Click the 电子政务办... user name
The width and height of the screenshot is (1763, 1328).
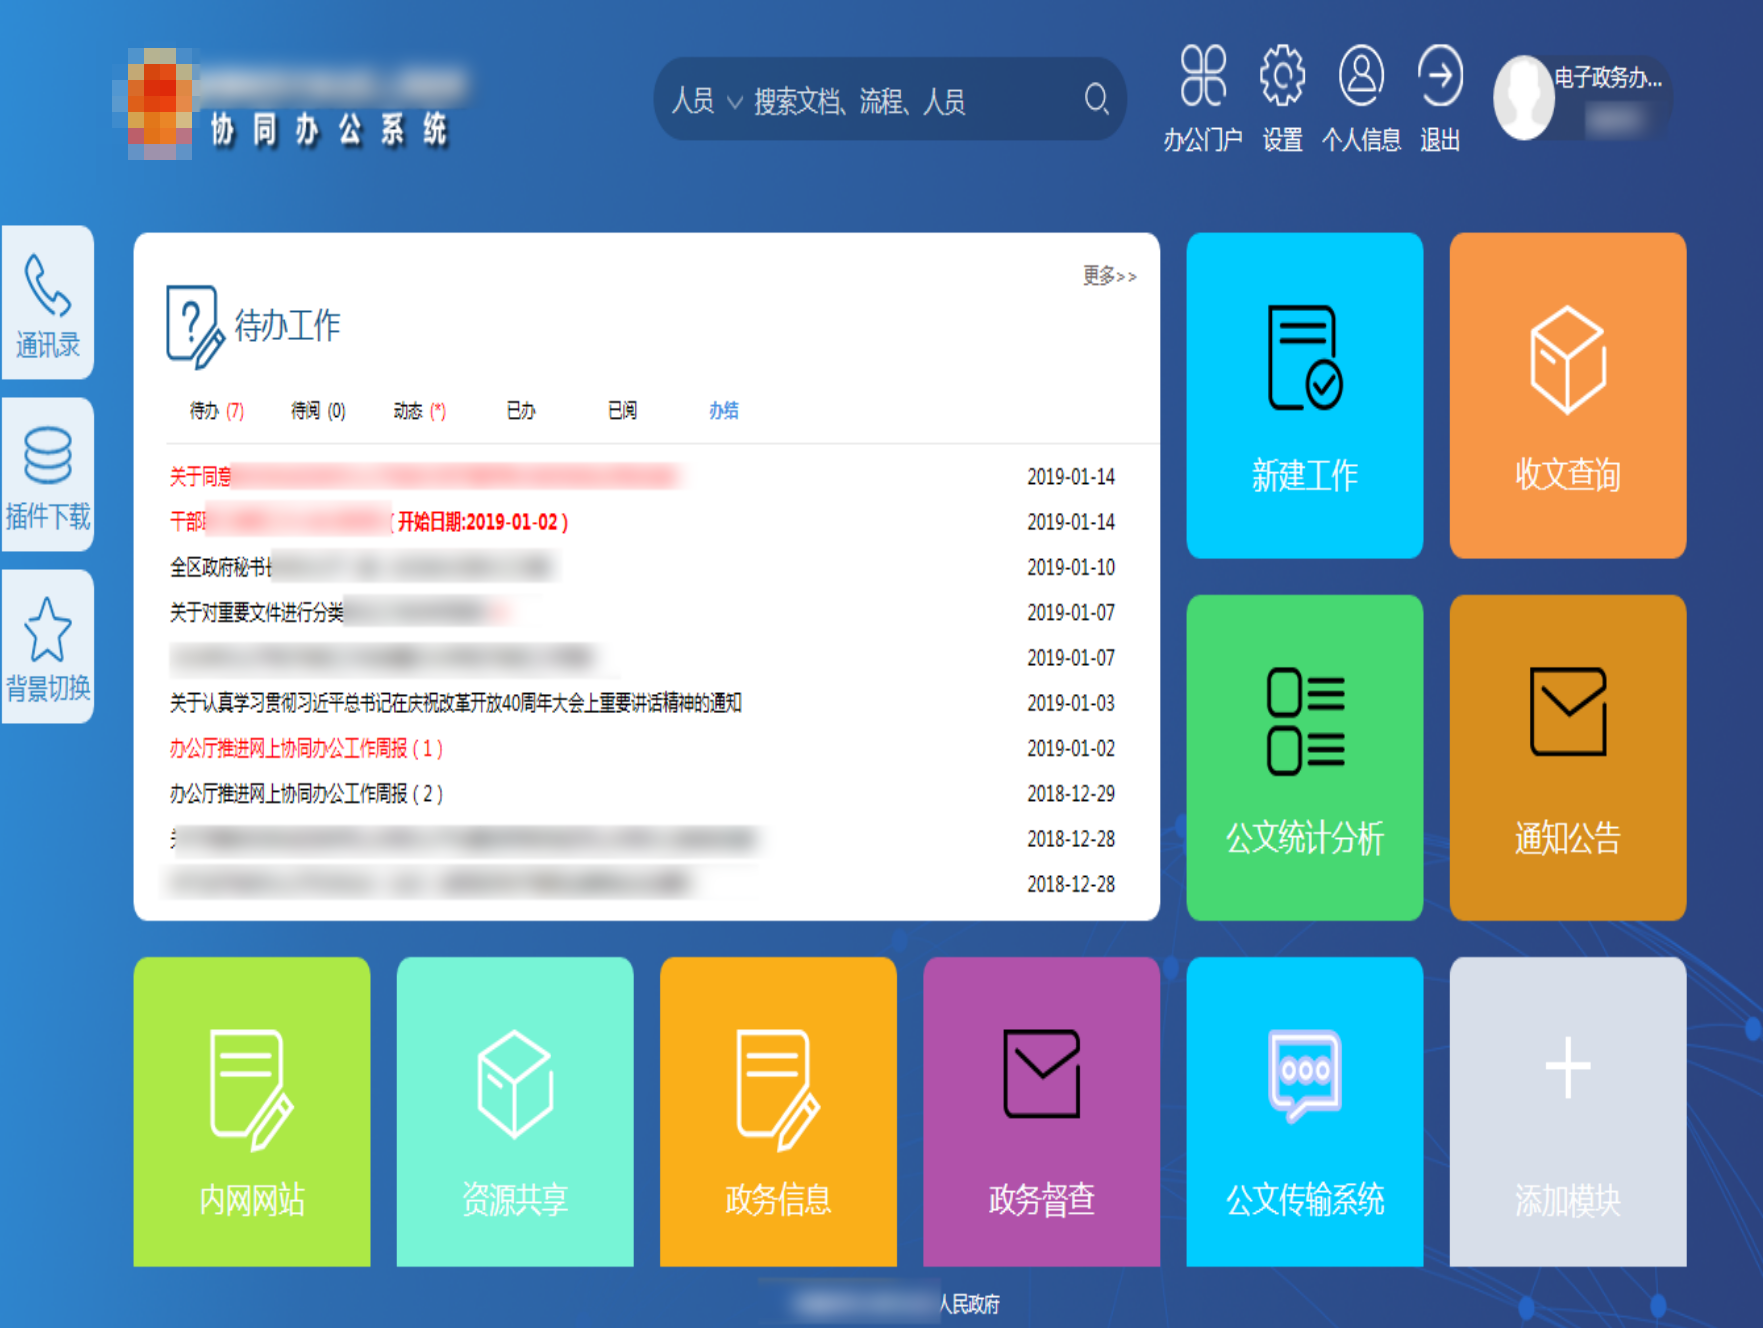pyautogui.click(x=1608, y=77)
